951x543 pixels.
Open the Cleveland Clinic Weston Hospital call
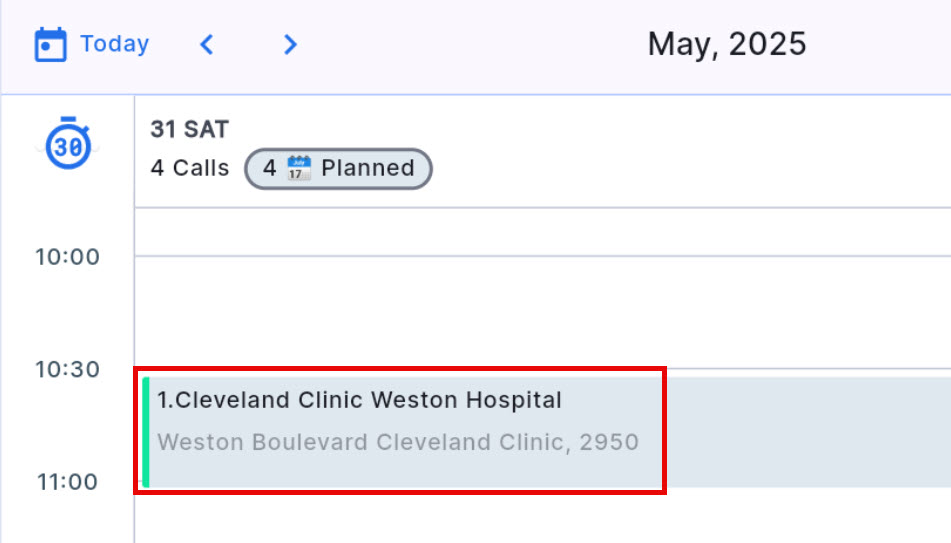tap(360, 401)
